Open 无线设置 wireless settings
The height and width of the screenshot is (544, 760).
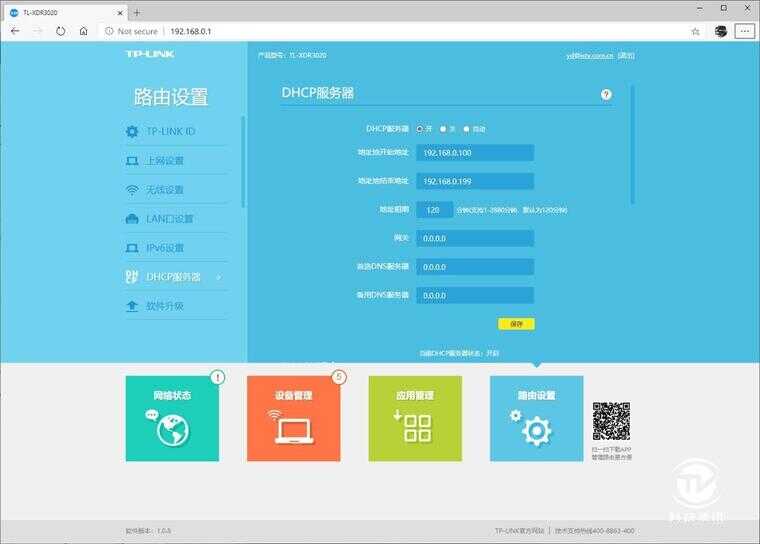(165, 190)
